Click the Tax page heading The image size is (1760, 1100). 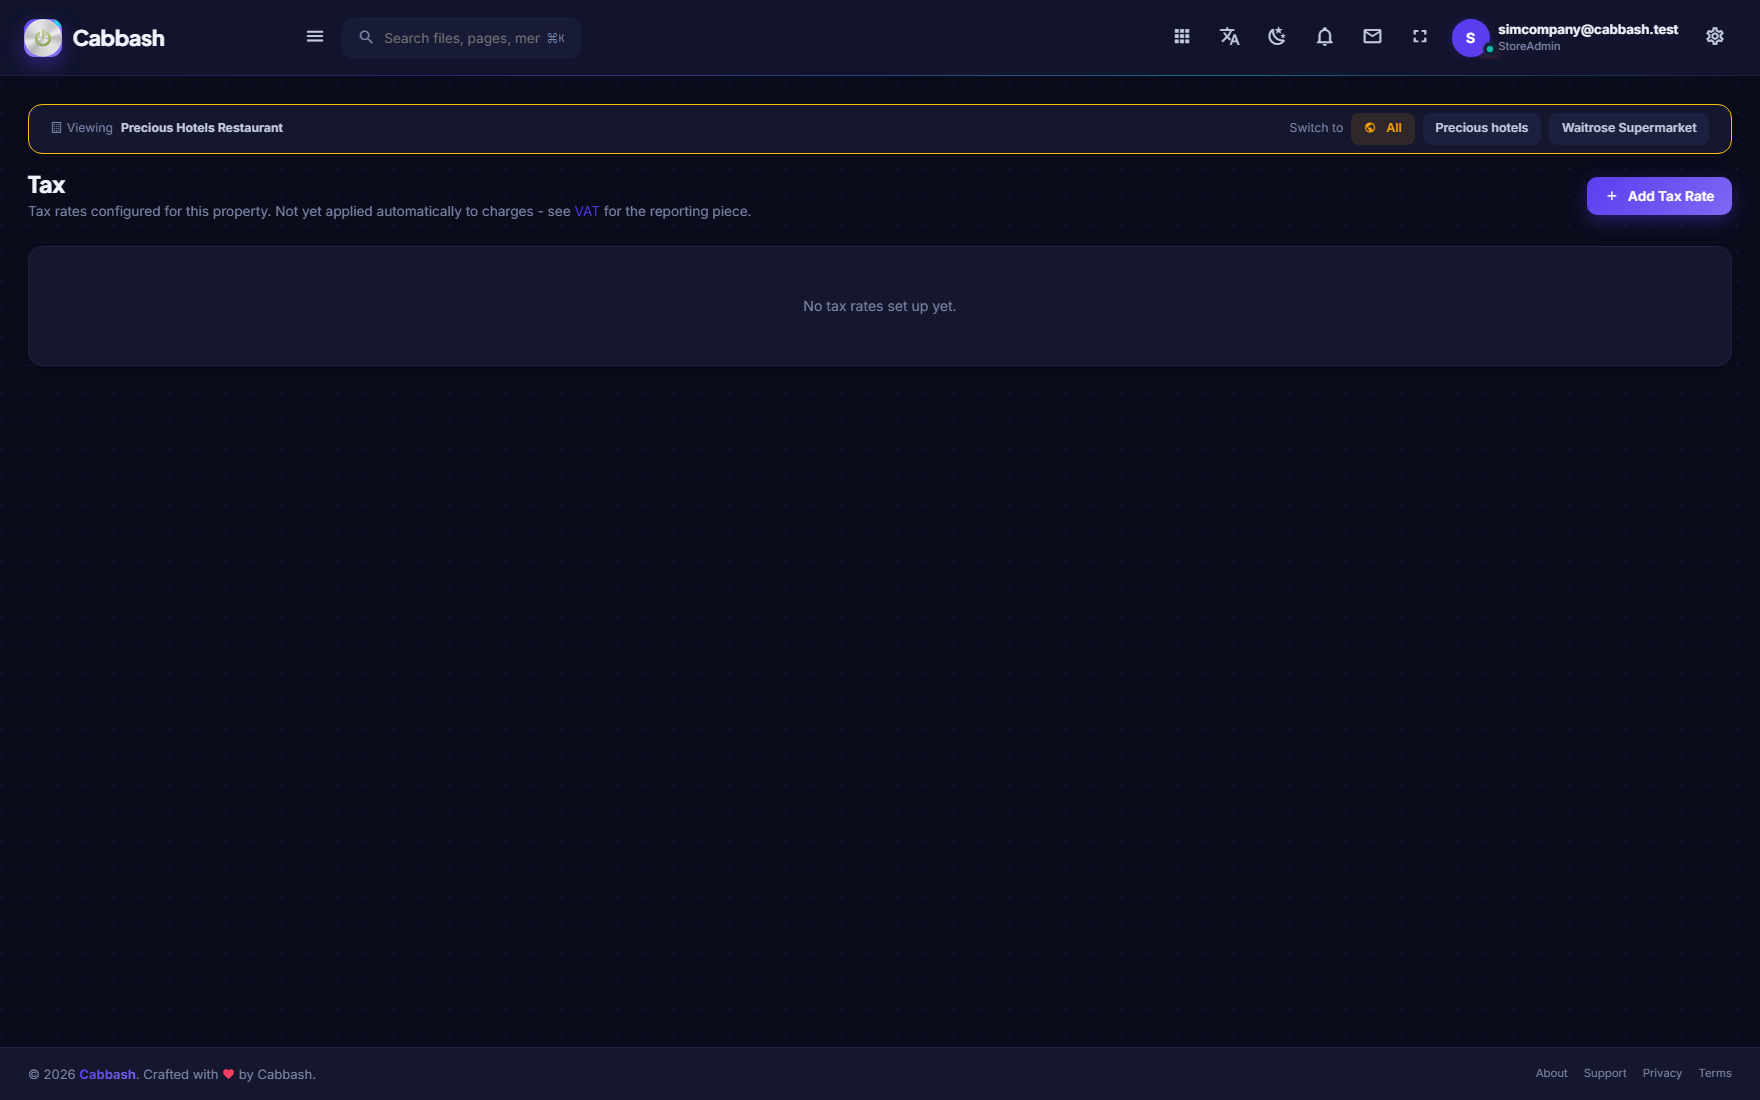46,185
